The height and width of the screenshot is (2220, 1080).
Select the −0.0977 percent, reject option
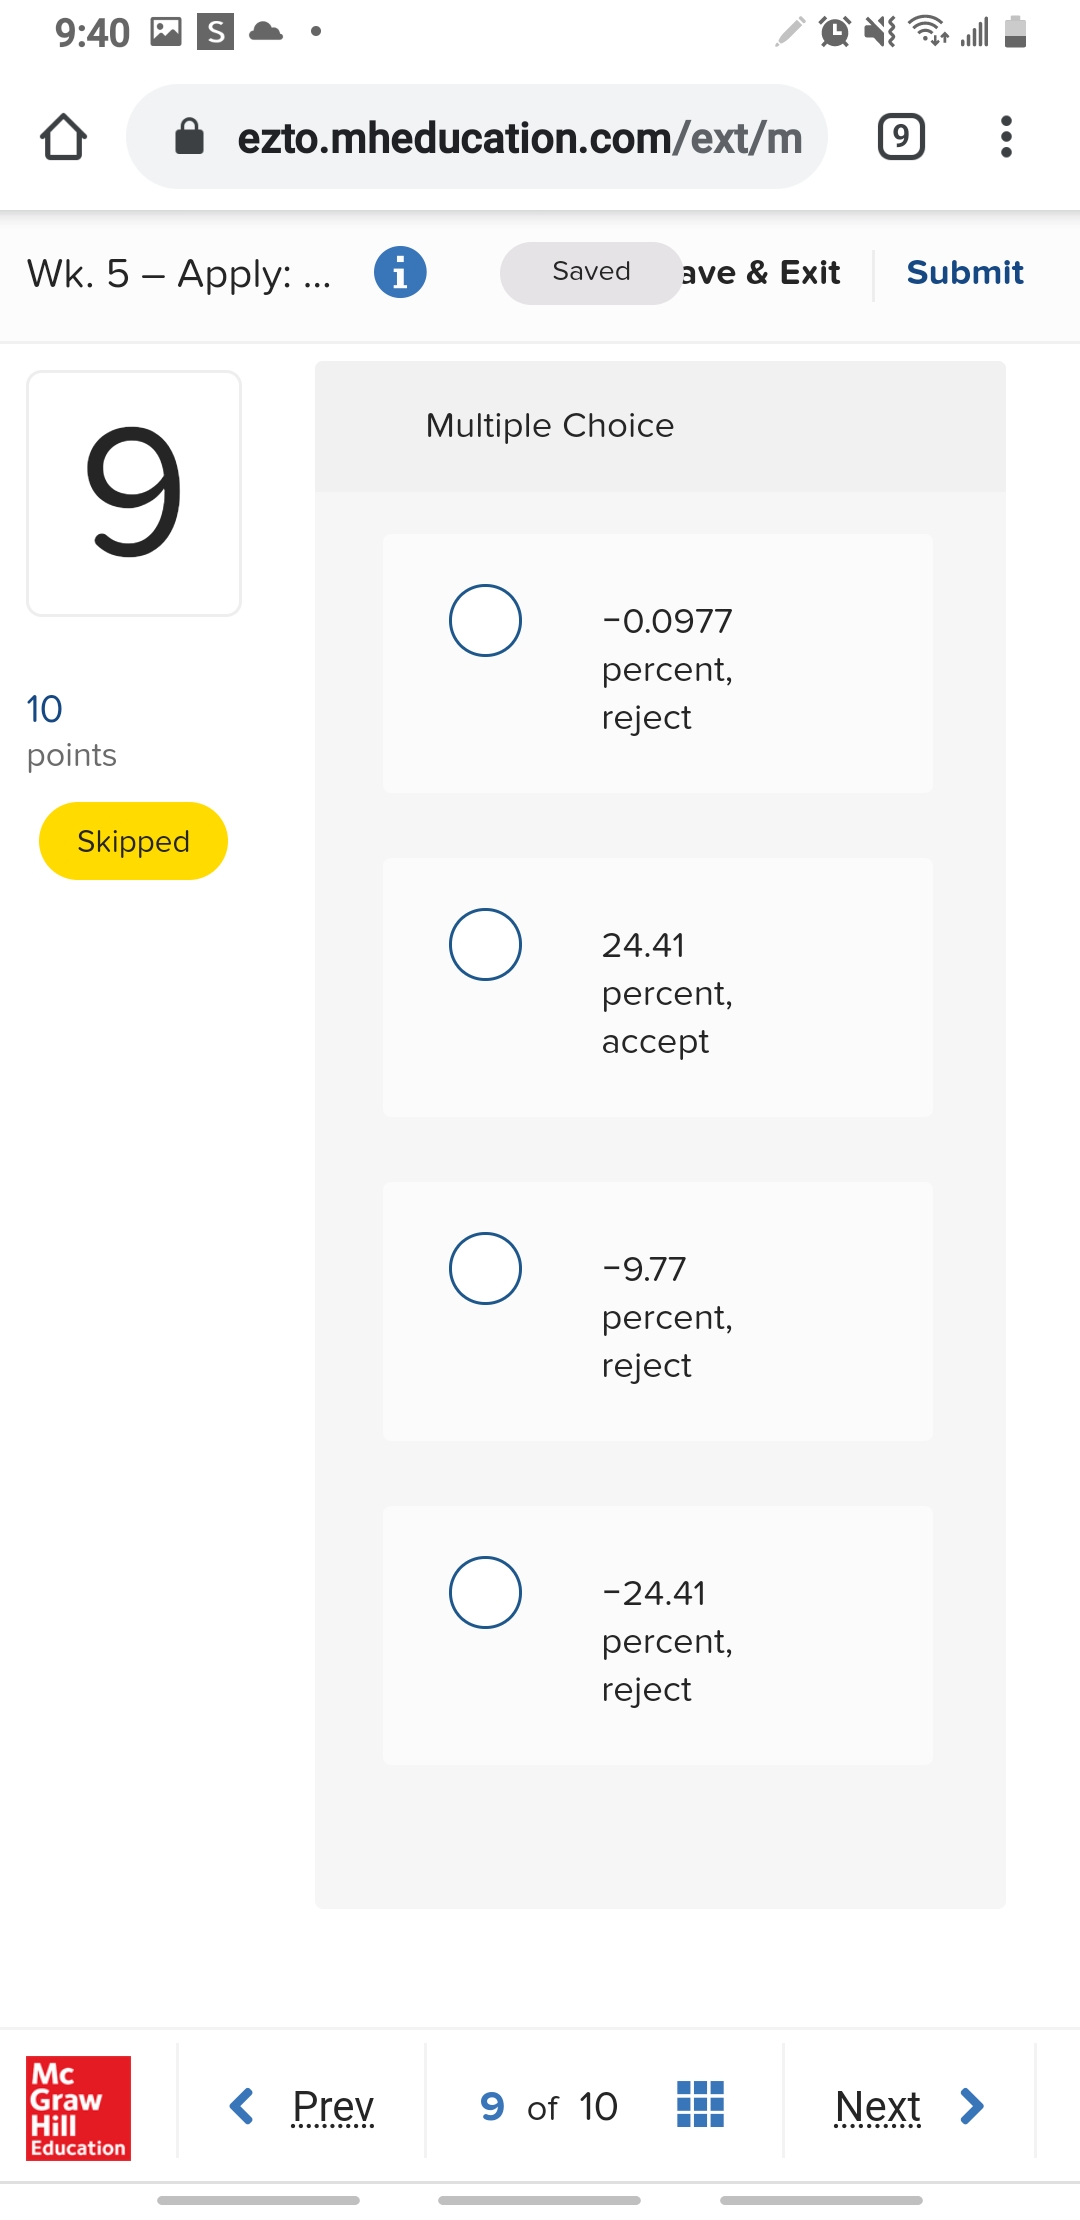click(485, 621)
